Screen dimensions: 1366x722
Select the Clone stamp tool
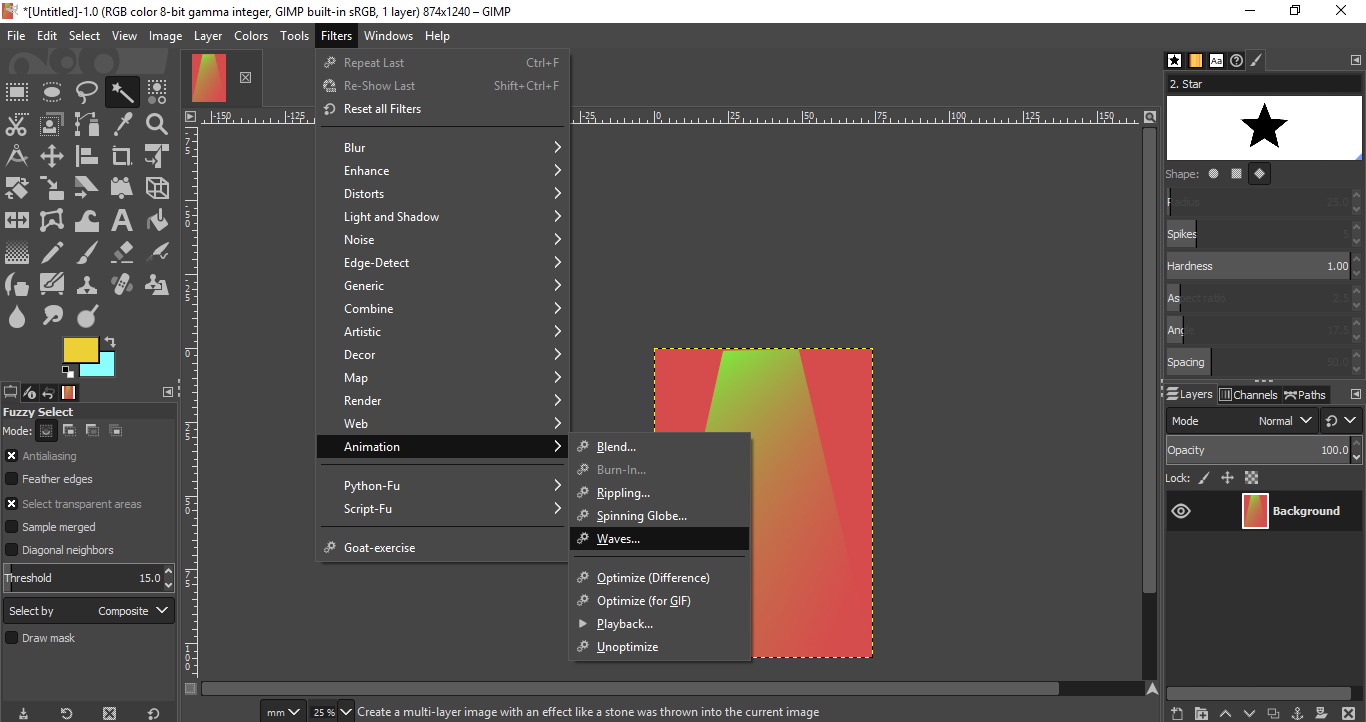click(x=87, y=284)
